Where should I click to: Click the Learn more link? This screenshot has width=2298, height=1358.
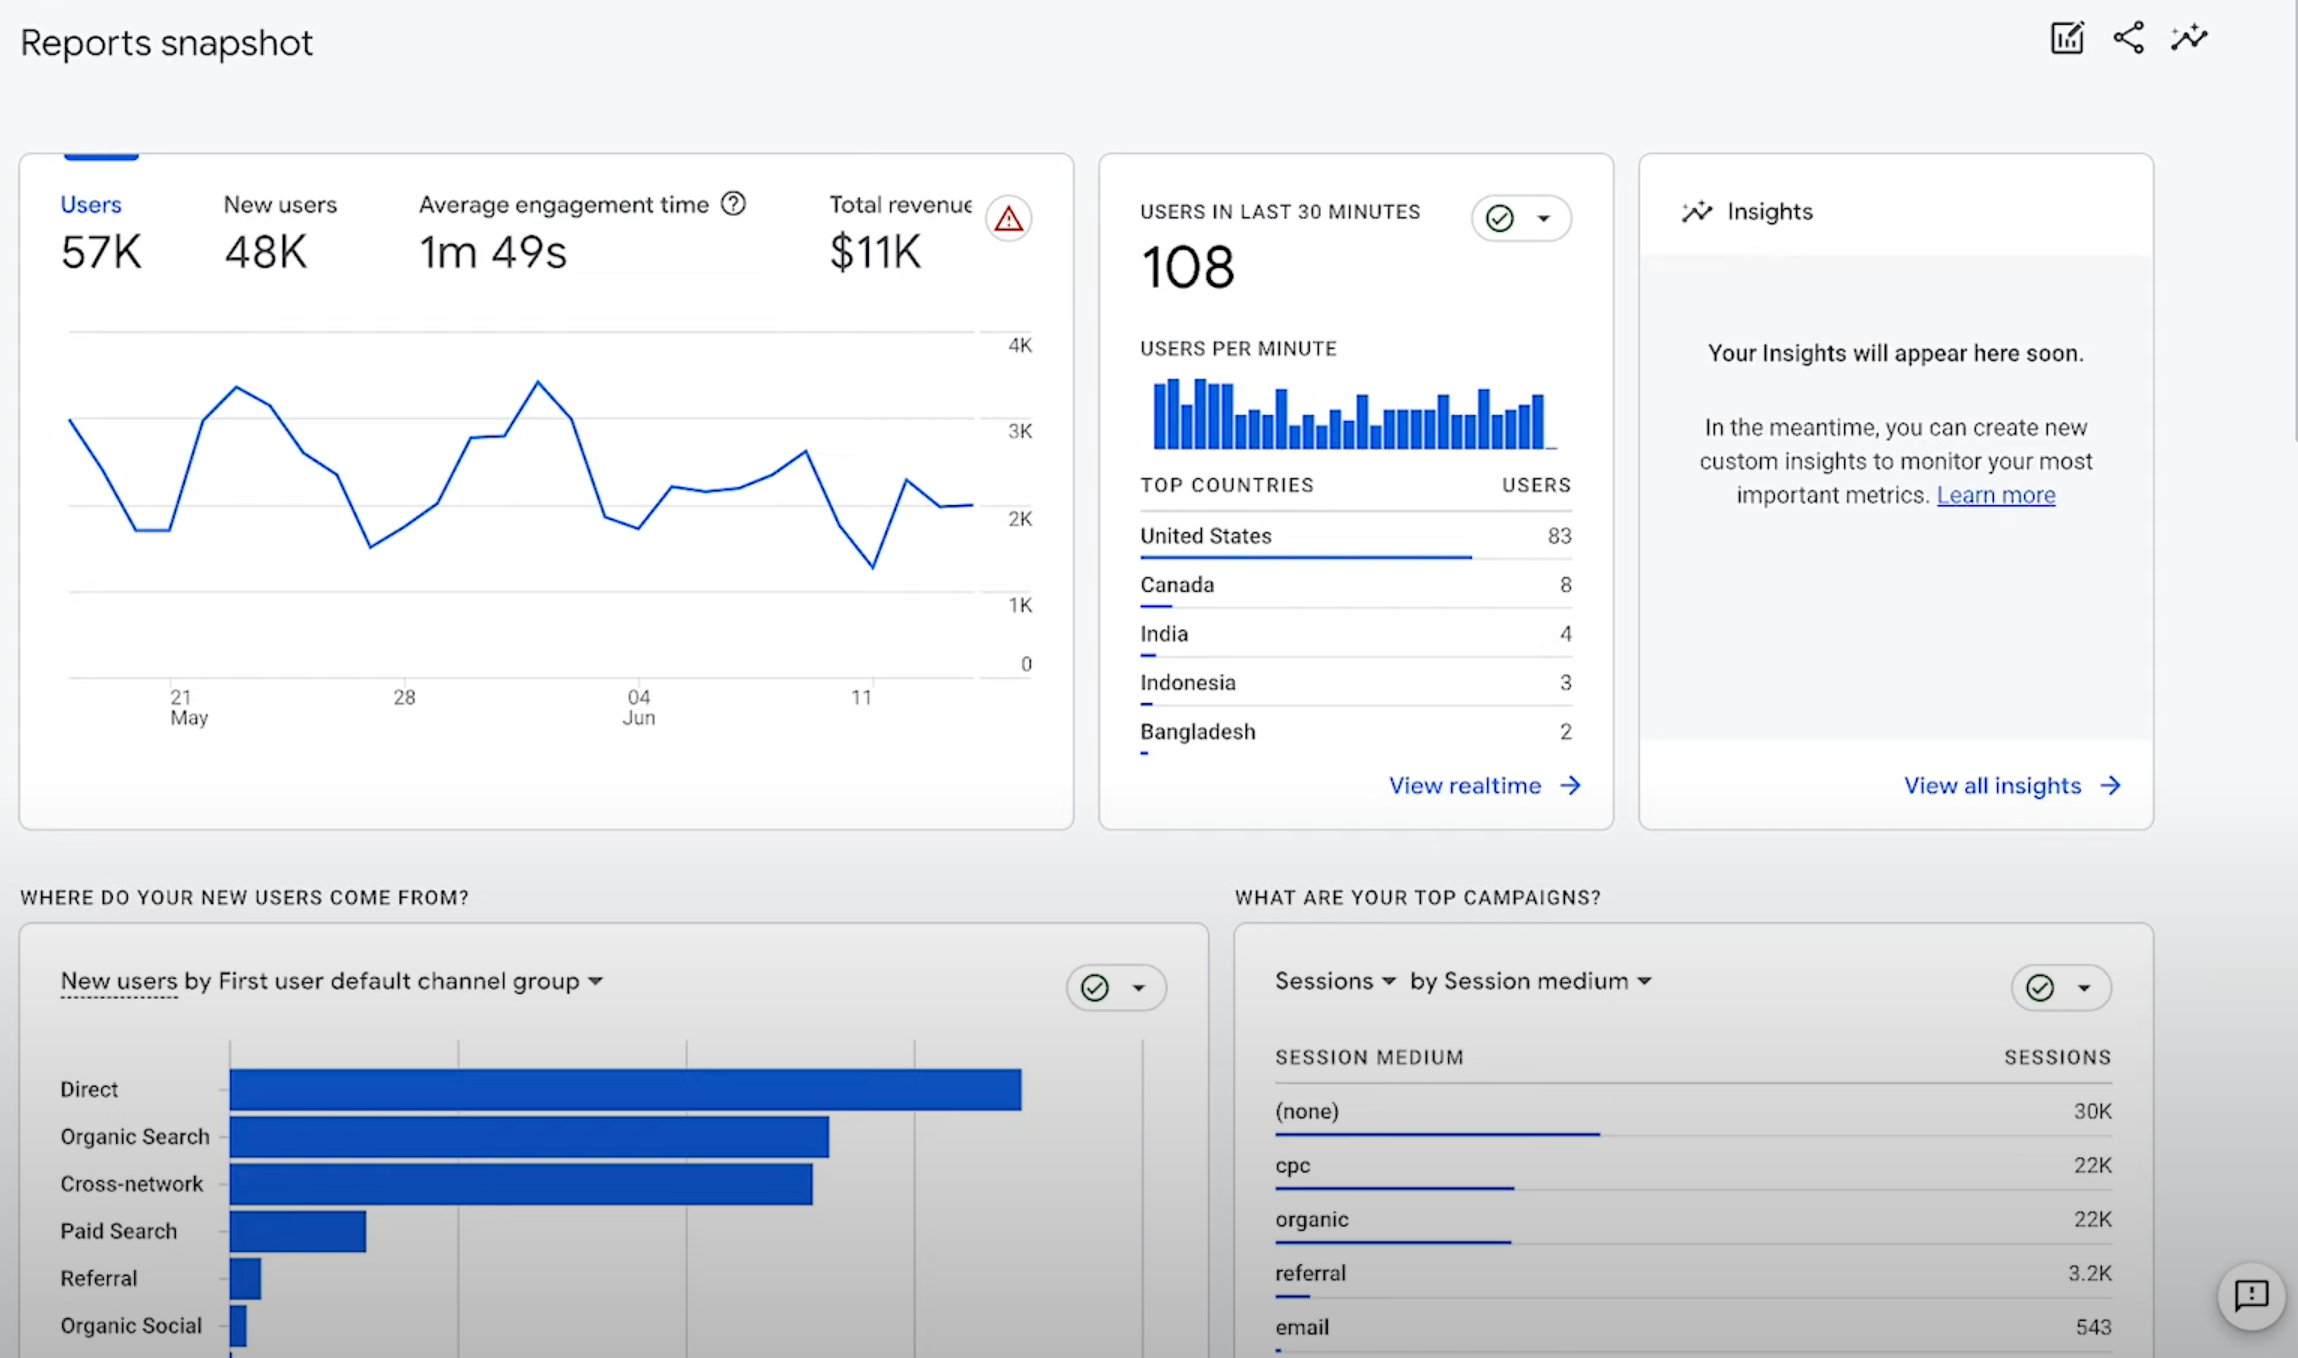tap(1995, 495)
